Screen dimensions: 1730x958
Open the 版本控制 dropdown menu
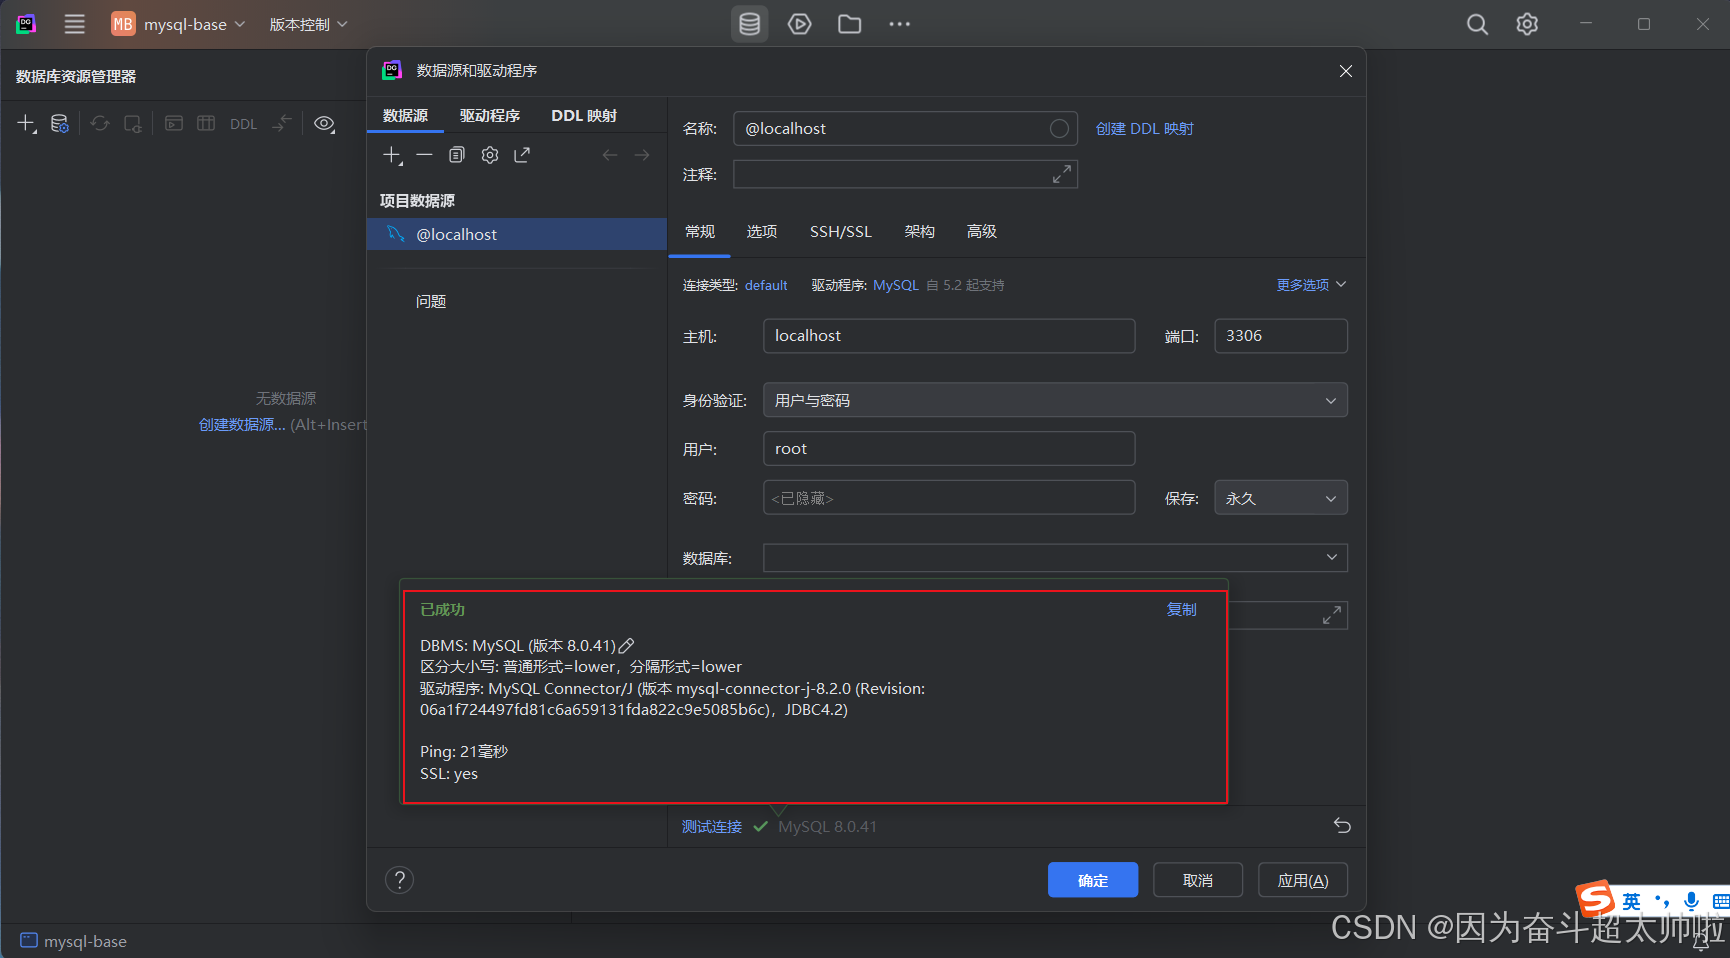(308, 24)
